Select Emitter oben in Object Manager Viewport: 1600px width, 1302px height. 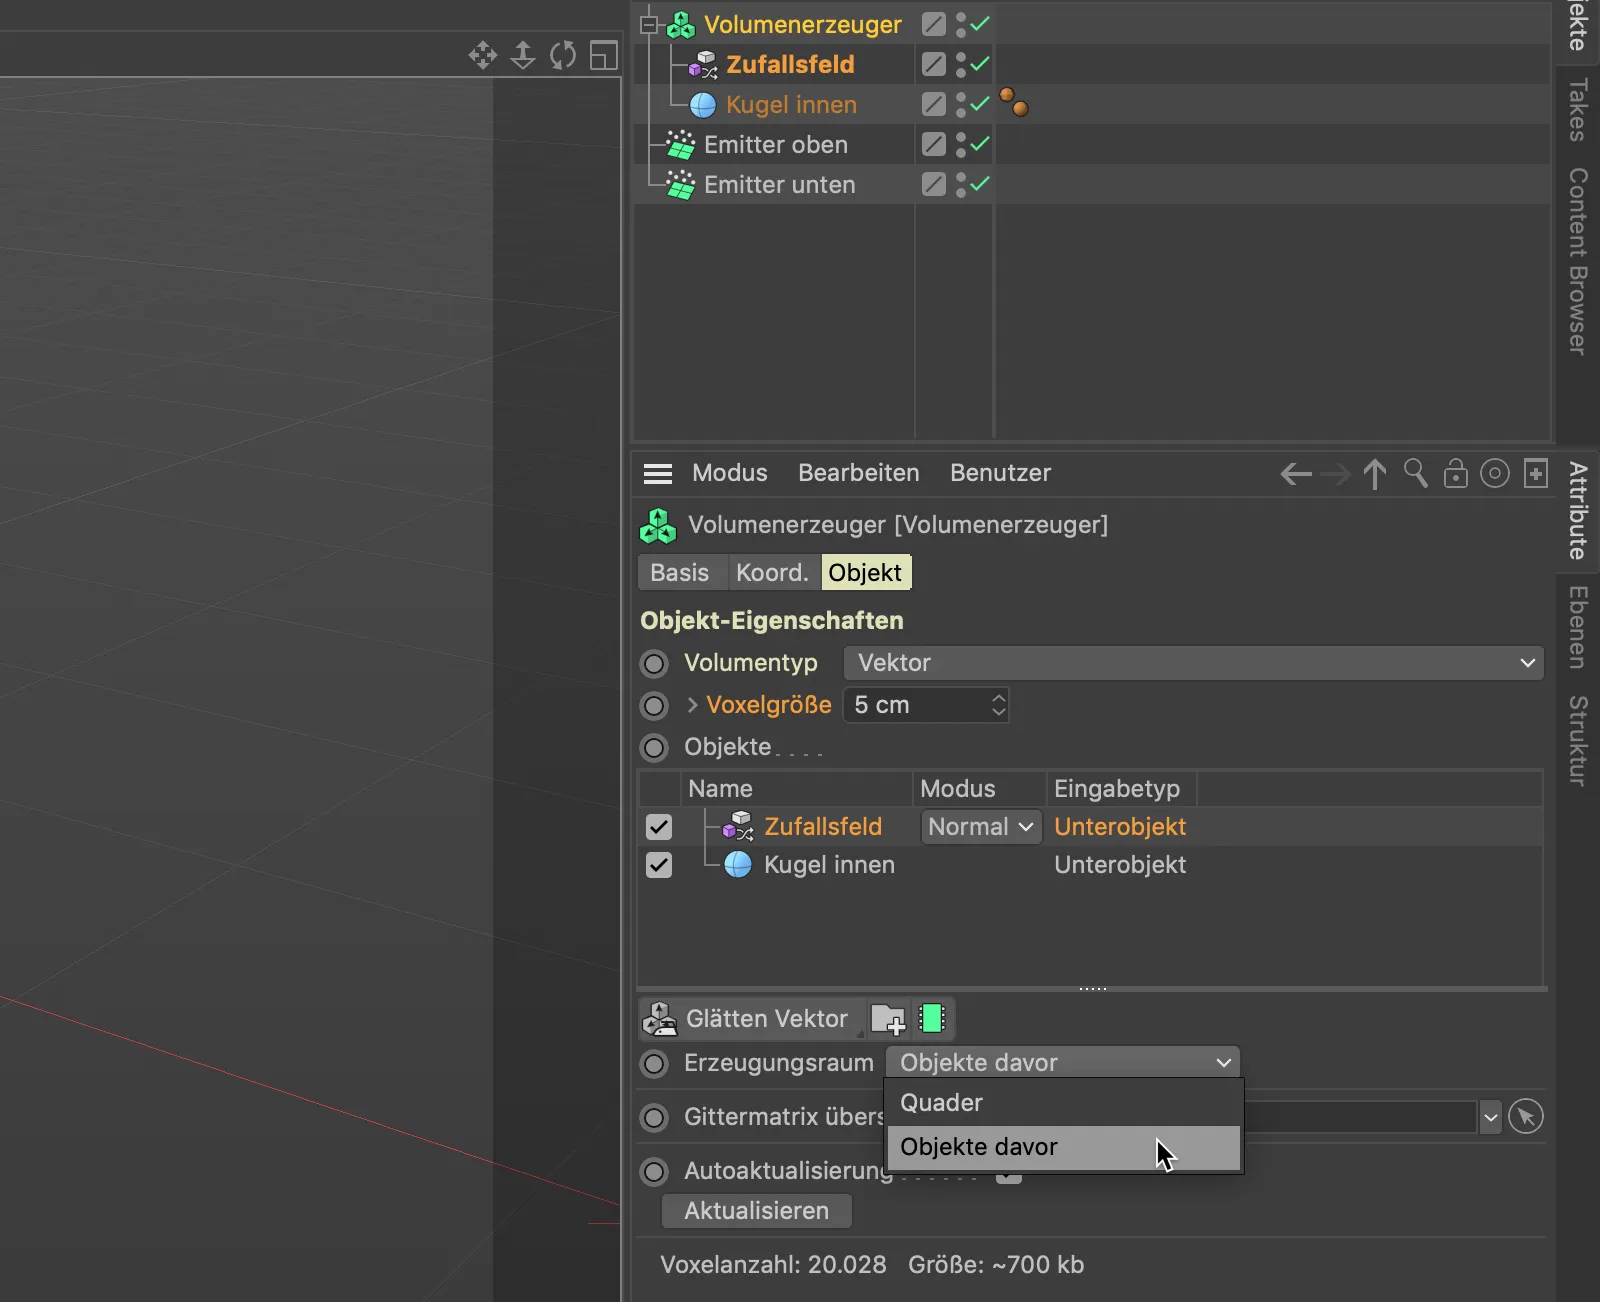coord(776,145)
